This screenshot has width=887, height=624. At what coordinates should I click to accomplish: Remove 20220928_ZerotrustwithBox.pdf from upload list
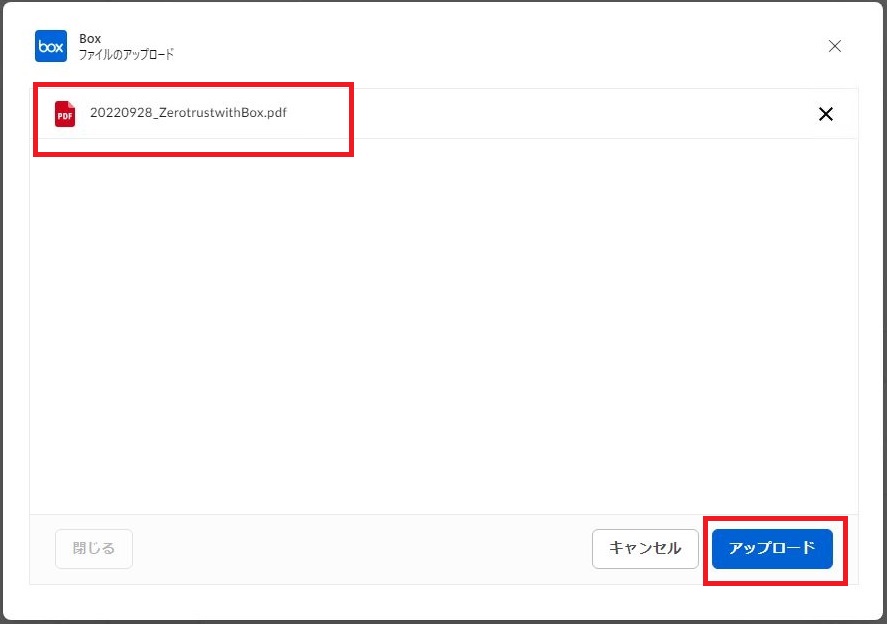(826, 114)
